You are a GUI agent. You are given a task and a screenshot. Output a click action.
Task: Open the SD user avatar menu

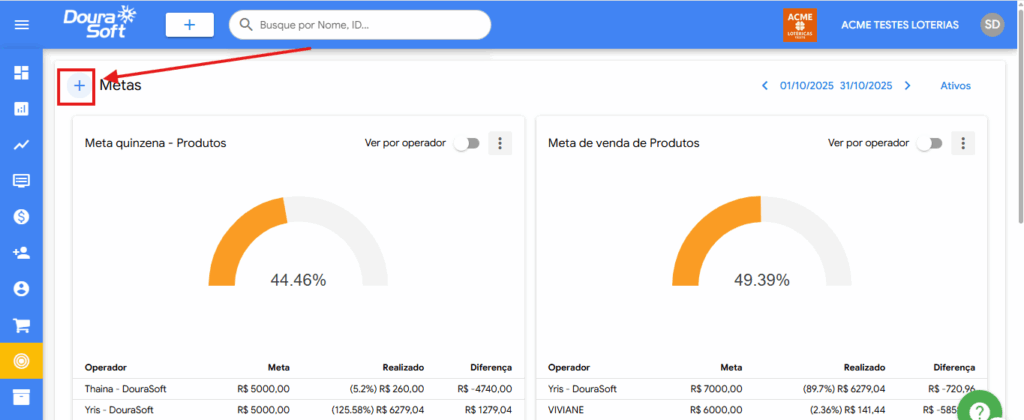click(x=992, y=25)
